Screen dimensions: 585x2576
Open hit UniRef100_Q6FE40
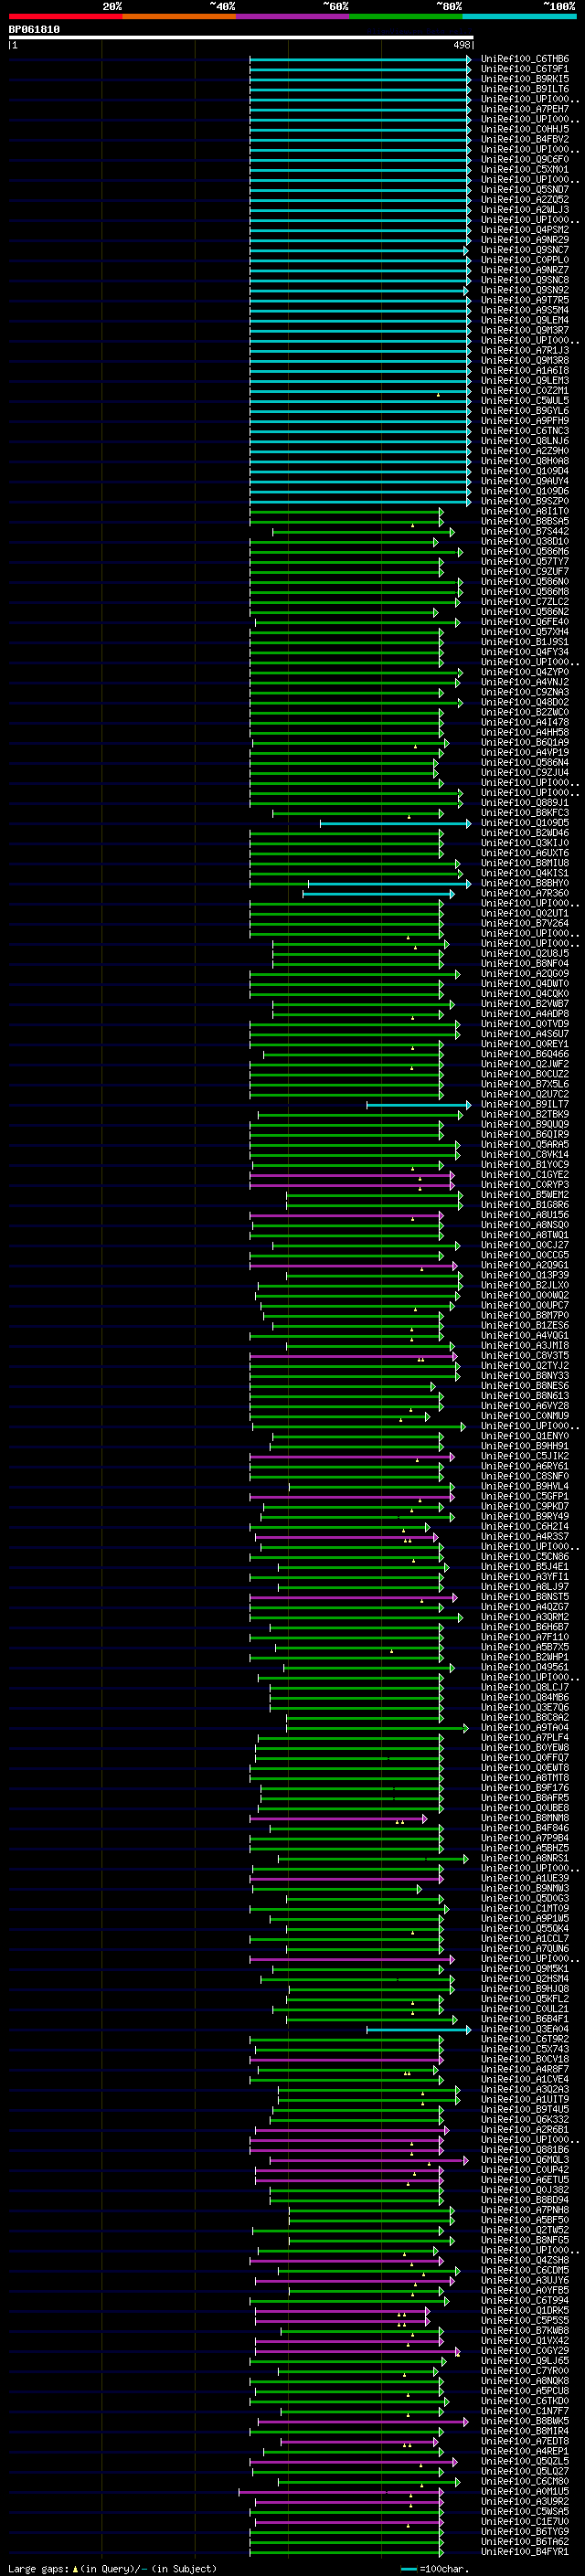point(525,622)
